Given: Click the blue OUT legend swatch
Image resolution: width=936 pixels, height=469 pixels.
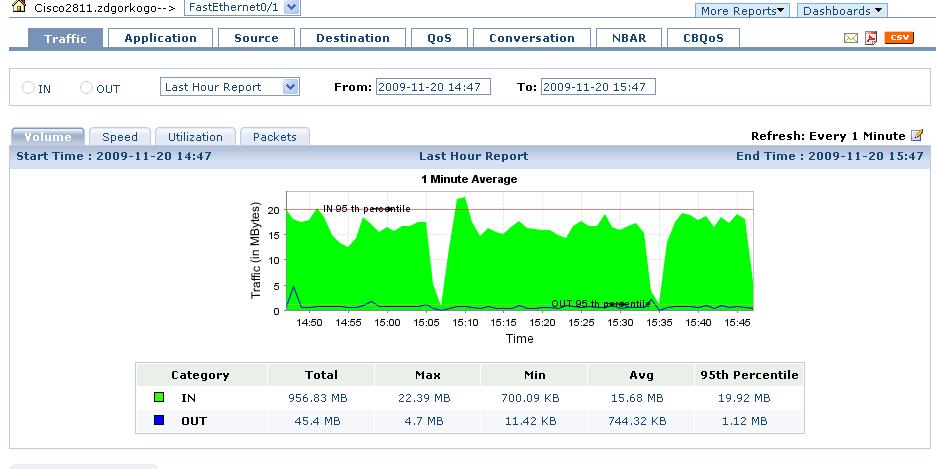Looking at the screenshot, I should coord(159,420).
